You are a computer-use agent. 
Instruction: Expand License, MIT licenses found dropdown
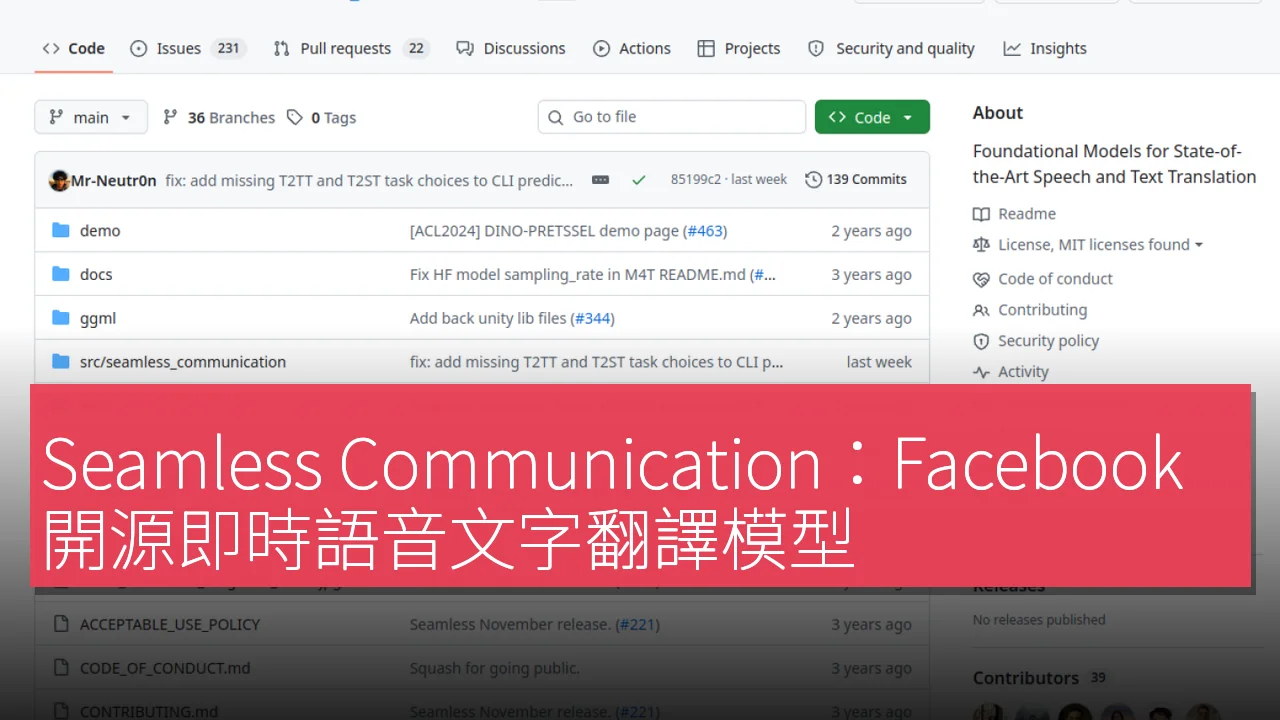coord(1088,245)
